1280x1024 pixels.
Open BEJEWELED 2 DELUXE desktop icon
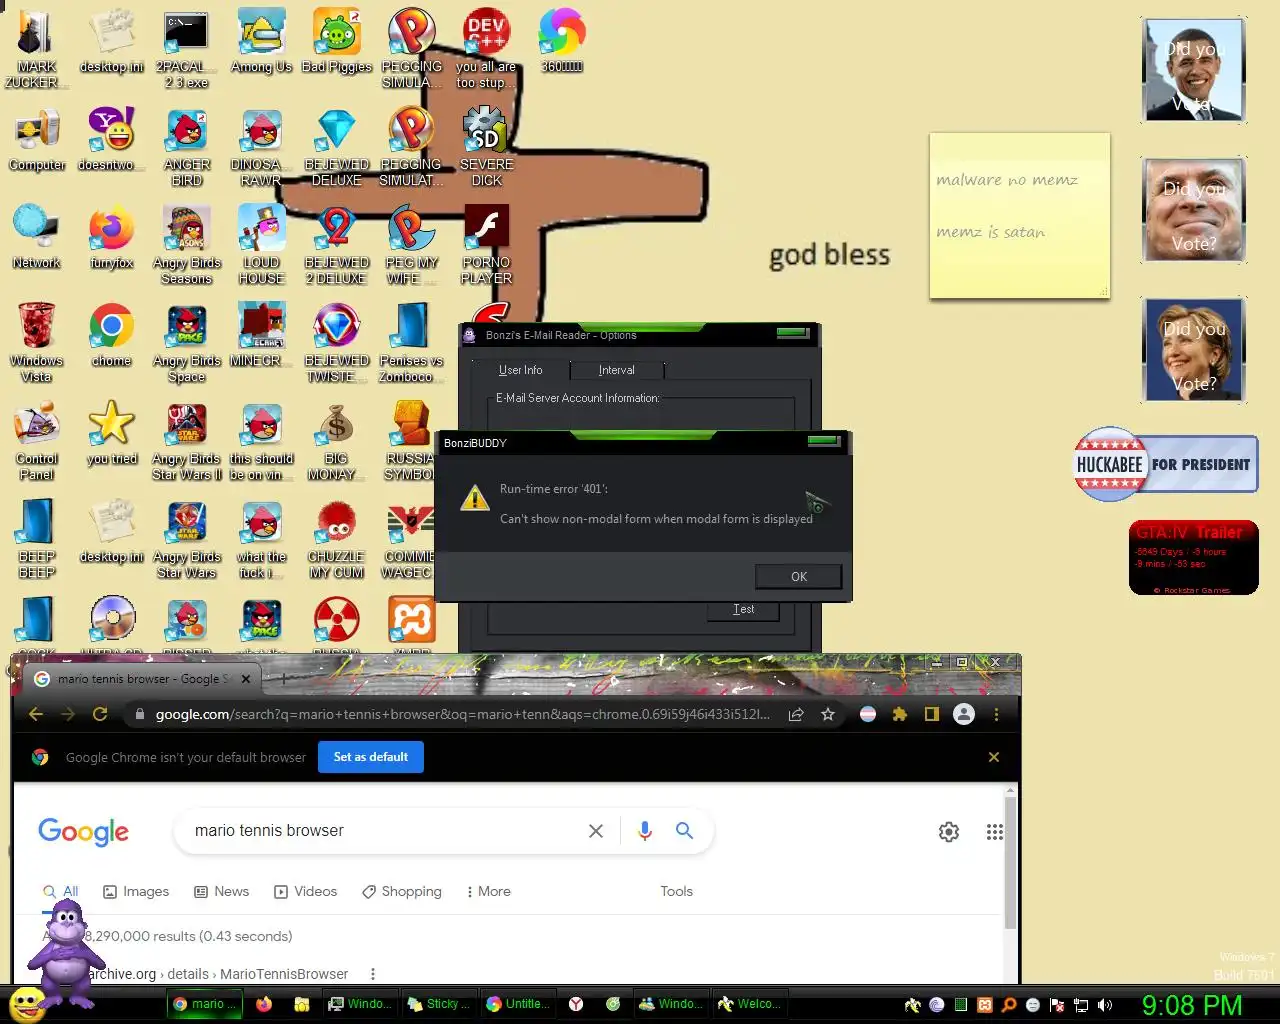[337, 246]
